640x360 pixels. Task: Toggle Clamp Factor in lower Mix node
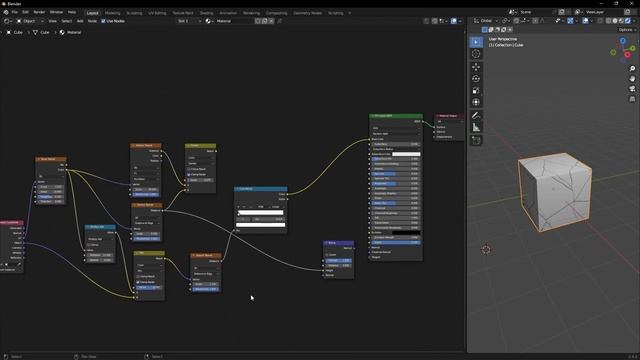(138, 282)
